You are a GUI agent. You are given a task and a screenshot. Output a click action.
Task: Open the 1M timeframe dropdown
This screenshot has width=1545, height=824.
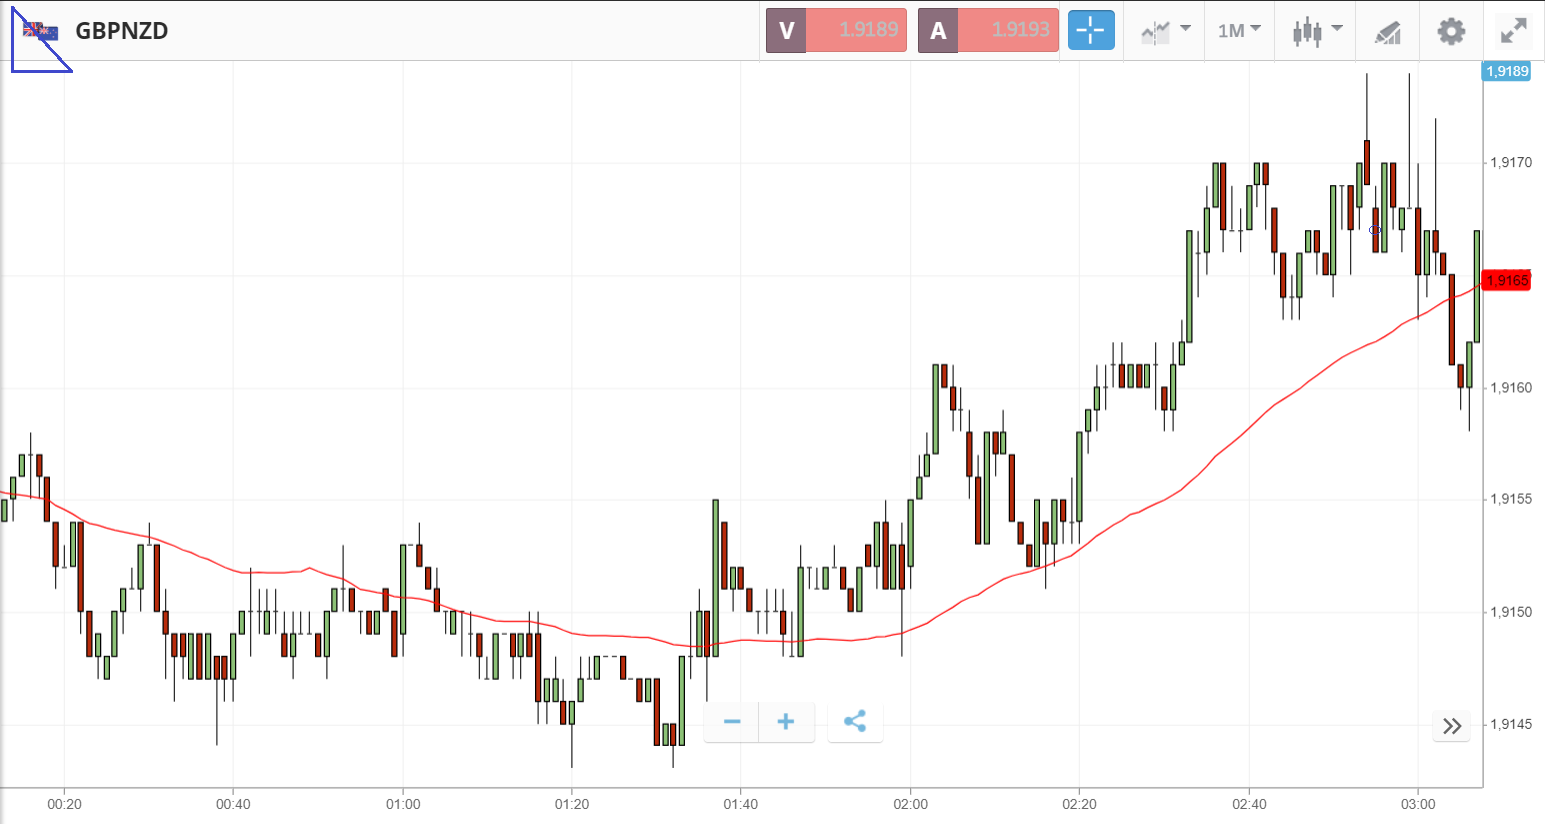tap(1239, 31)
